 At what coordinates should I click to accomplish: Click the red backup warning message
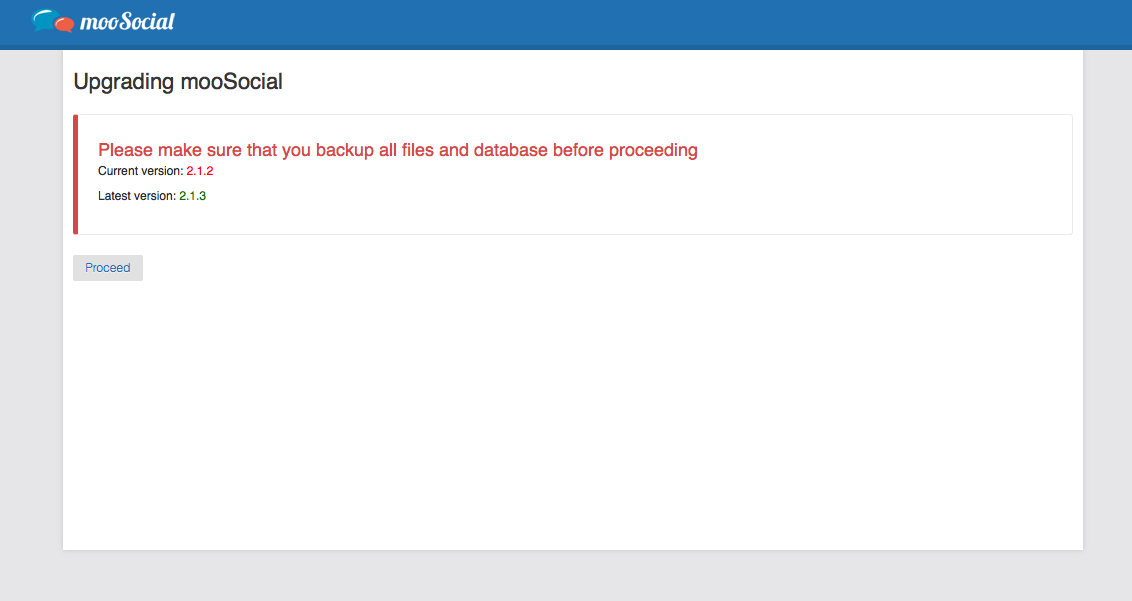click(x=397, y=150)
